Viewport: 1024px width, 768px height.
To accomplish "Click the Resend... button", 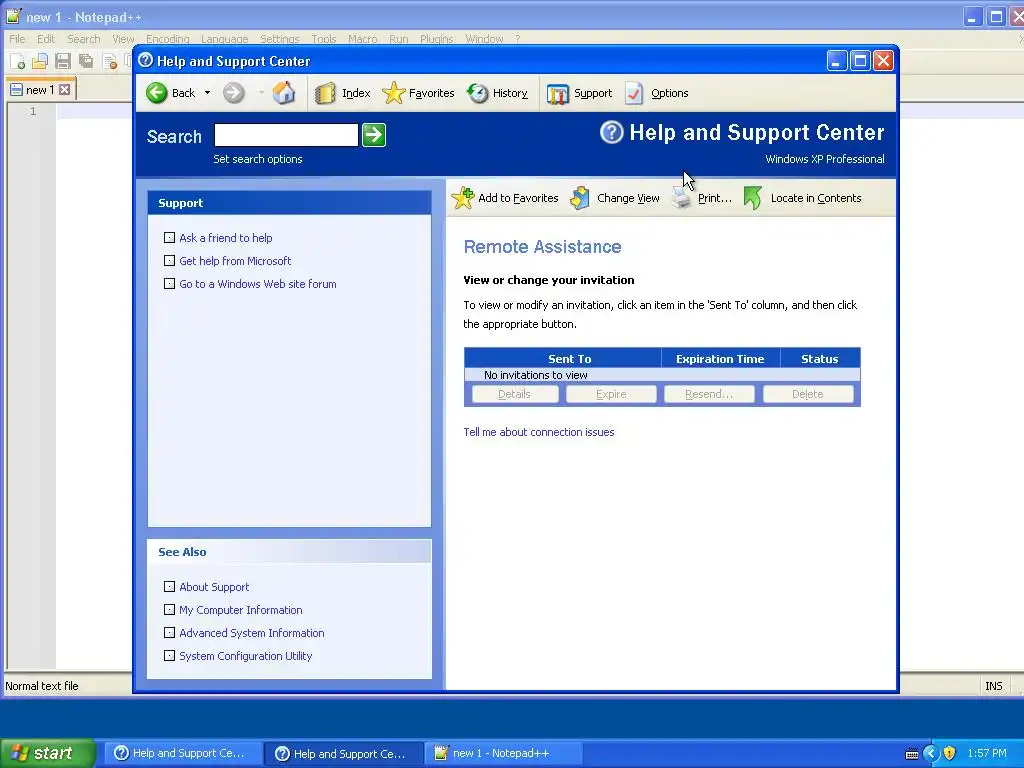I will pyautogui.click(x=709, y=394).
